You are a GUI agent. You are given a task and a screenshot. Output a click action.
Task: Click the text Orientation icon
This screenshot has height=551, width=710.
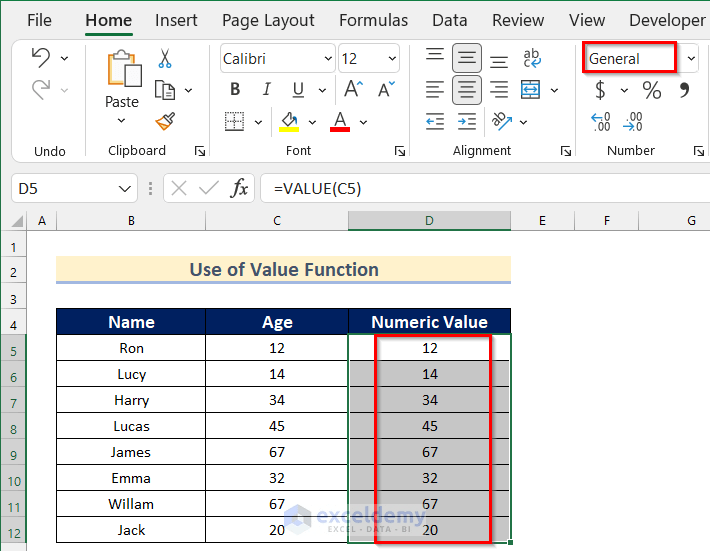(x=502, y=121)
